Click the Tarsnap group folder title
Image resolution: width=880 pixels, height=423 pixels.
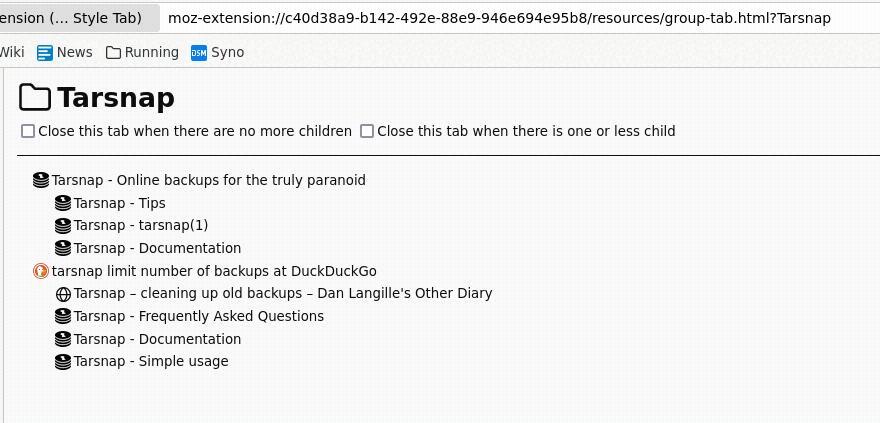pyautogui.click(x=115, y=98)
